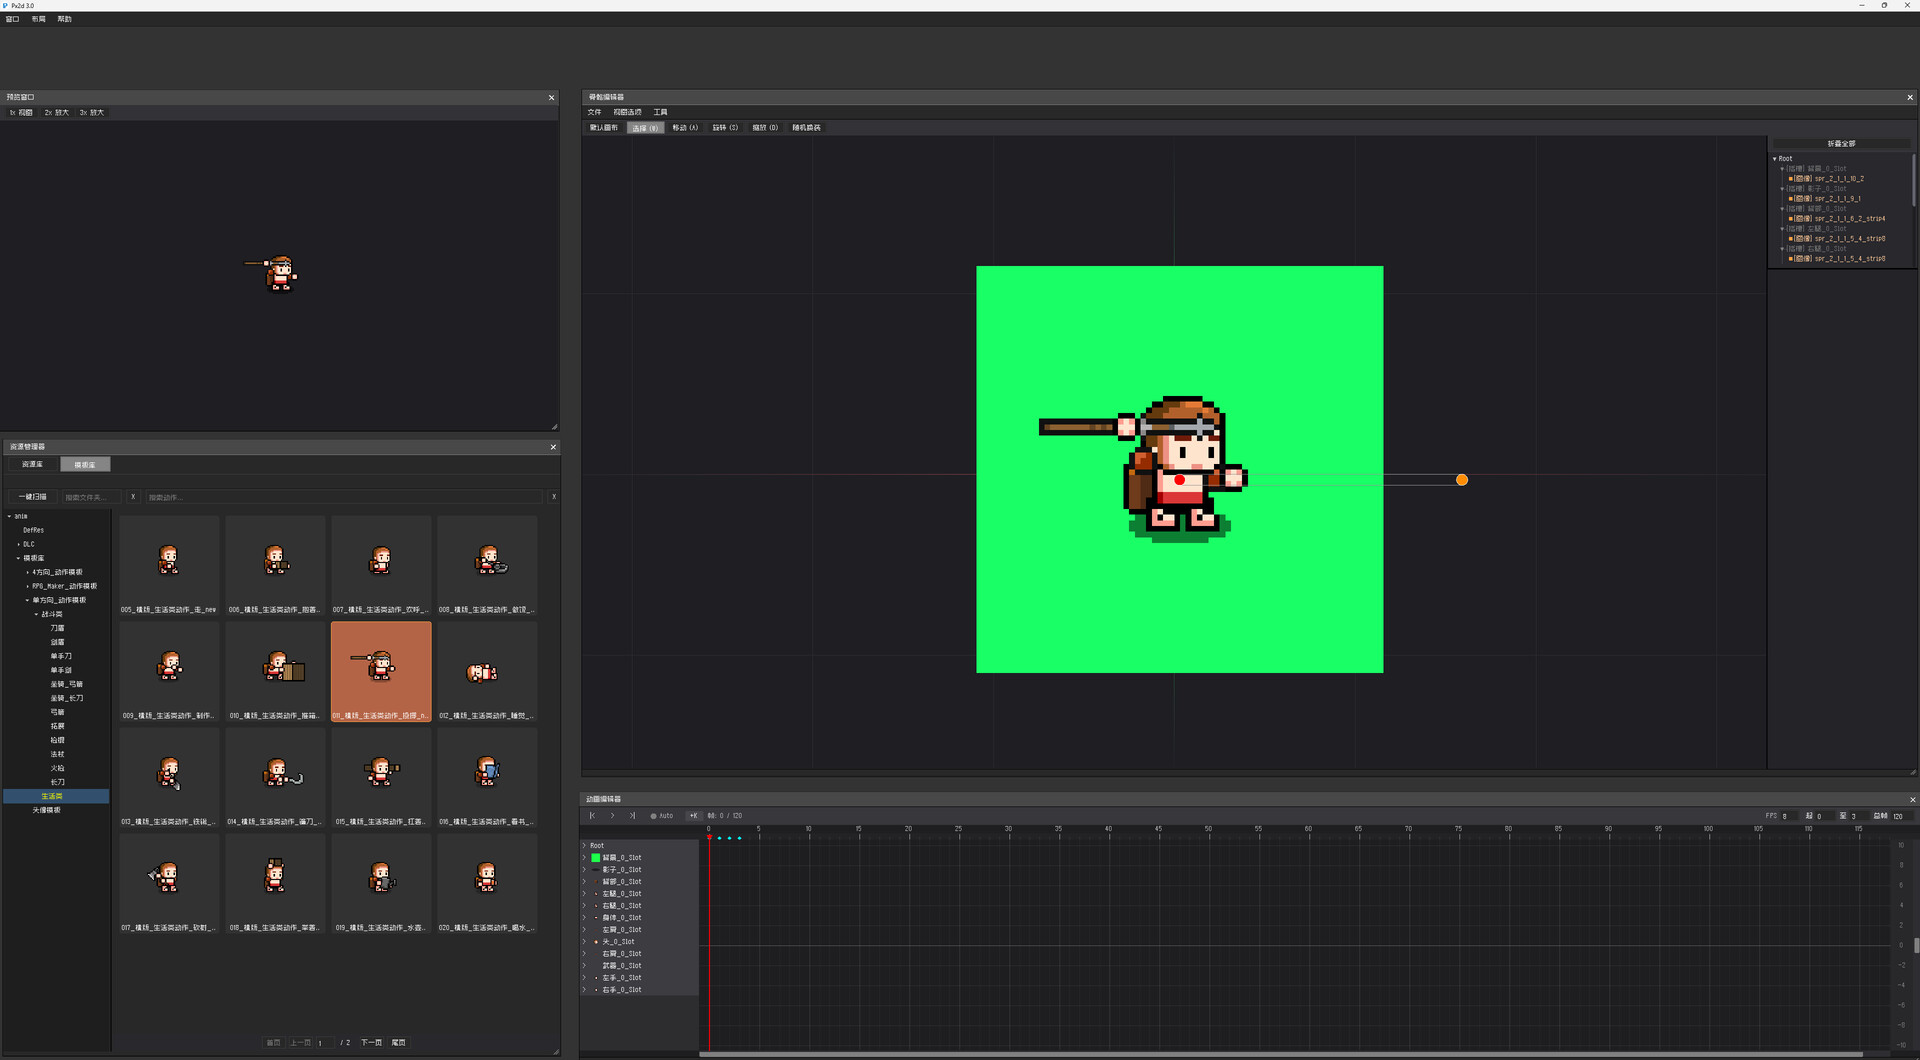
Task: Click the green swatch of the first slot track
Action: 596,858
